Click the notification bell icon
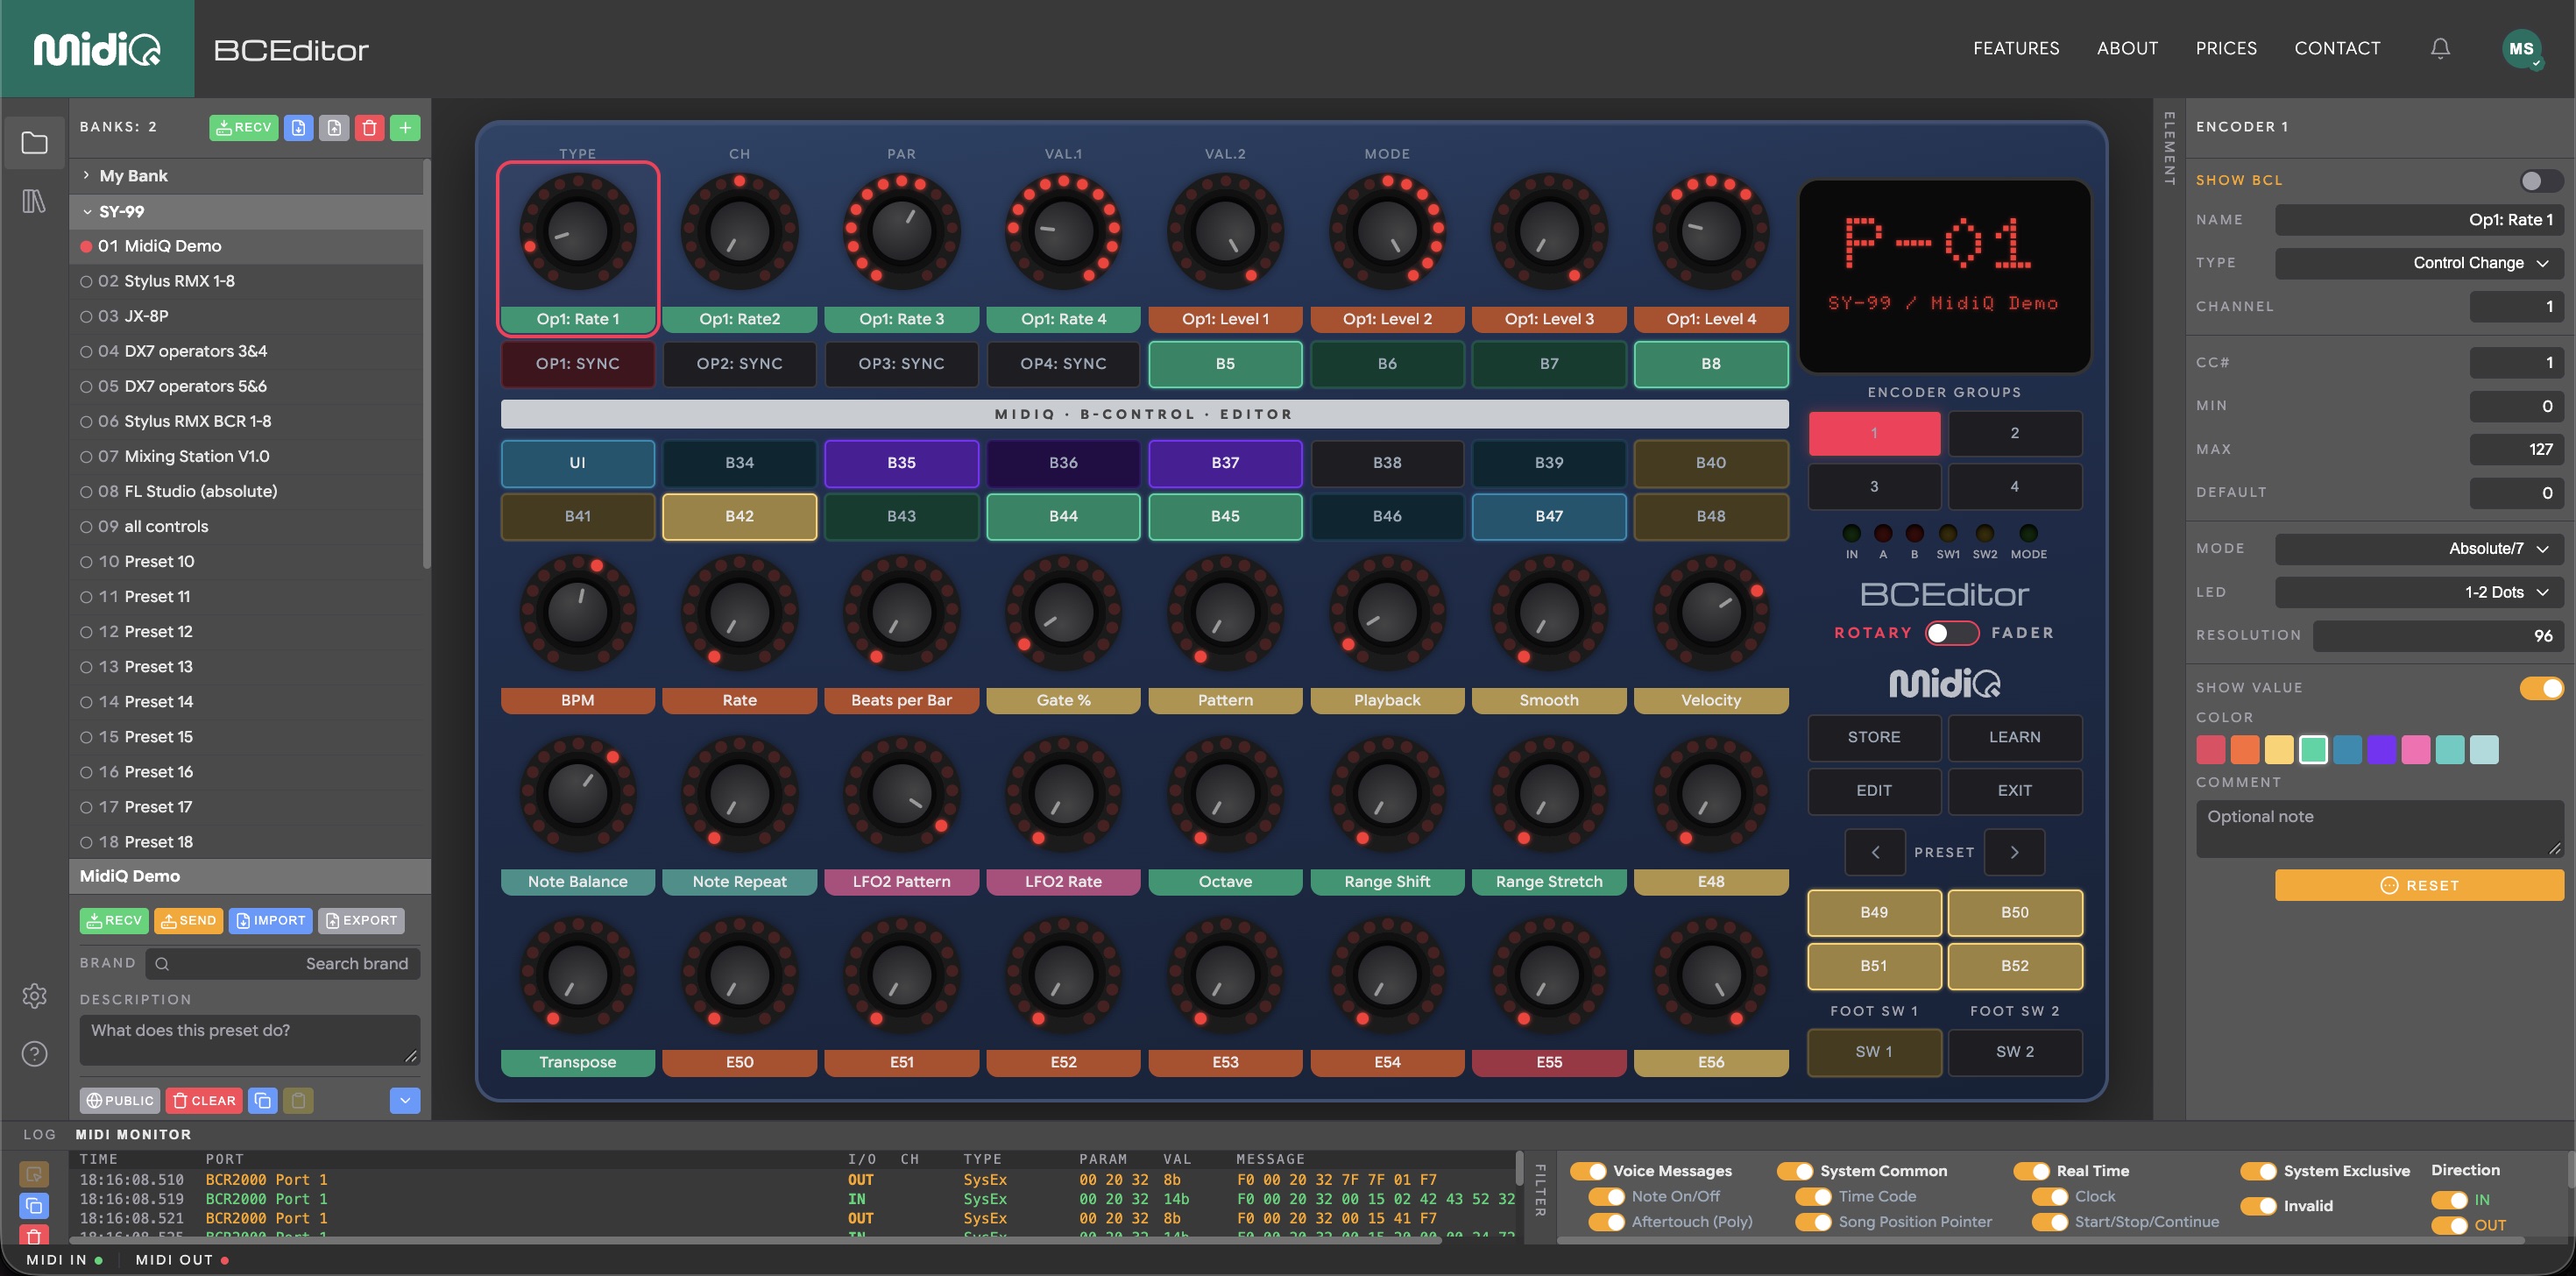Image resolution: width=2576 pixels, height=1276 pixels. [x=2440, y=48]
